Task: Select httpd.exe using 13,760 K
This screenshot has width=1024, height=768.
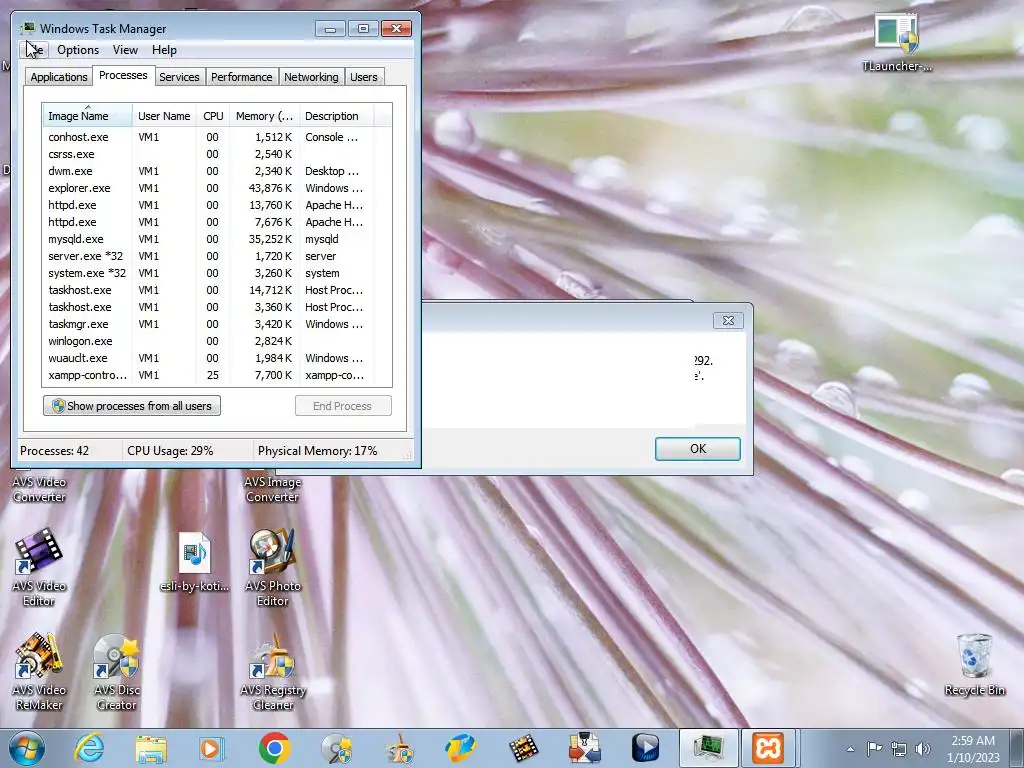Action: click(217, 205)
